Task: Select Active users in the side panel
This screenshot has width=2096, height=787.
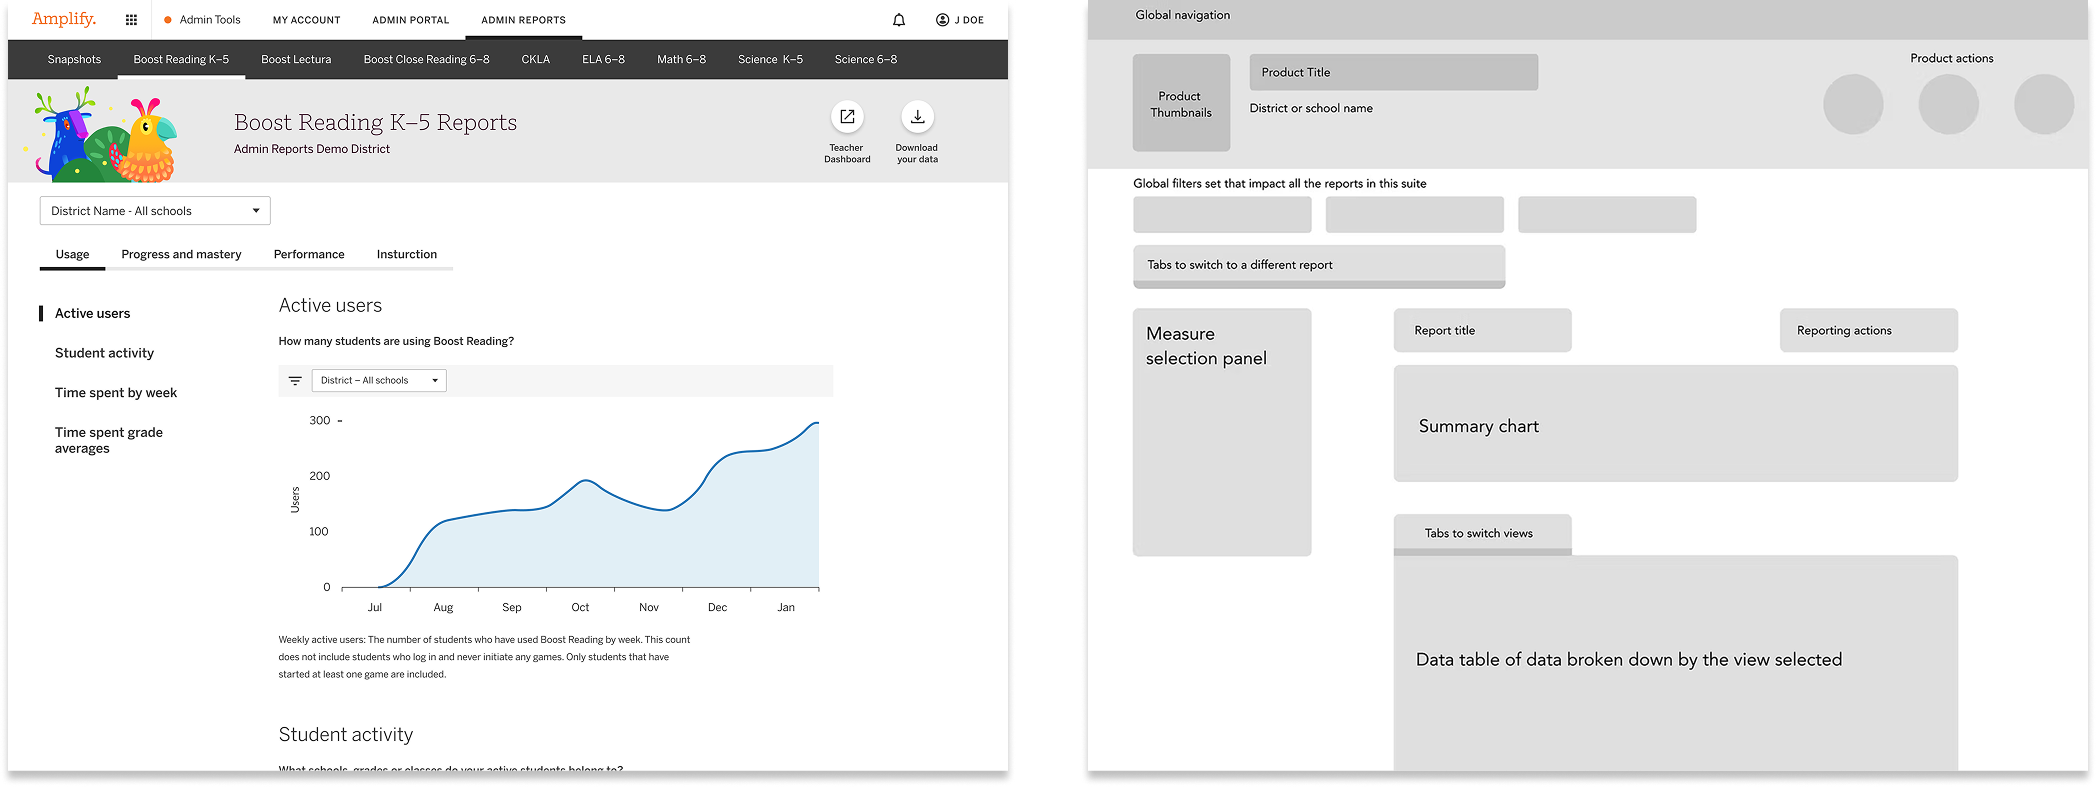Action: [x=92, y=314]
